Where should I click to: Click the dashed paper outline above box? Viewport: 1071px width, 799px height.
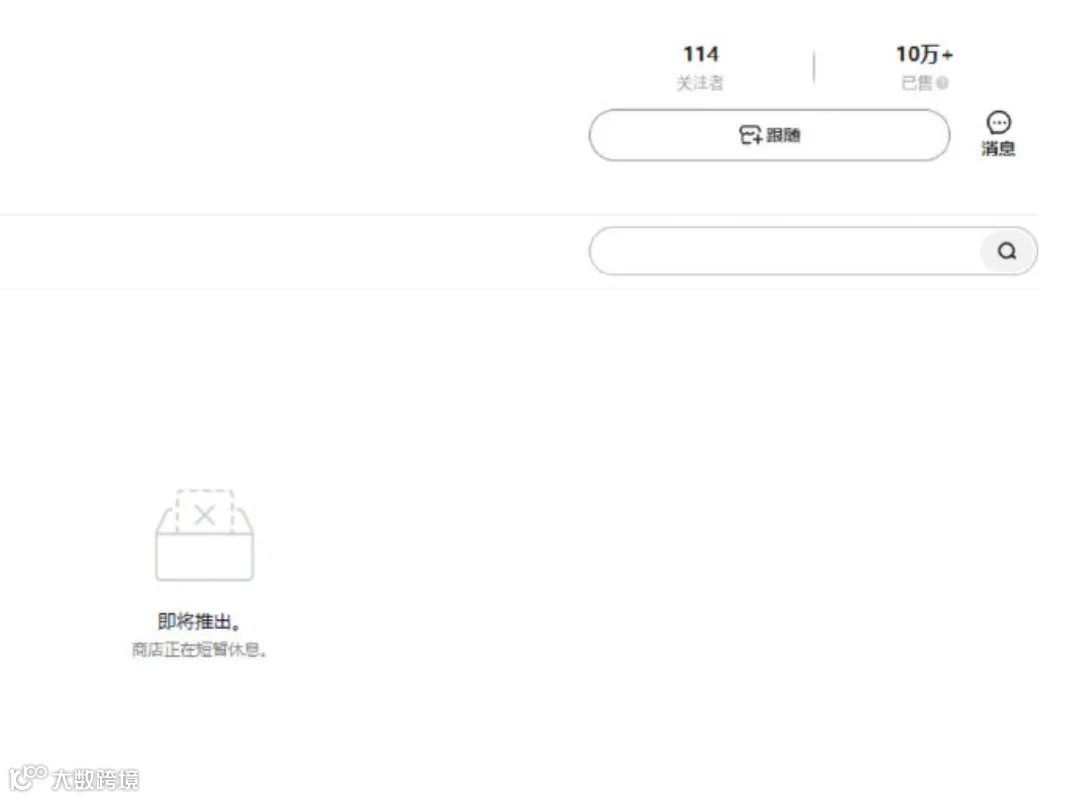[x=205, y=511]
